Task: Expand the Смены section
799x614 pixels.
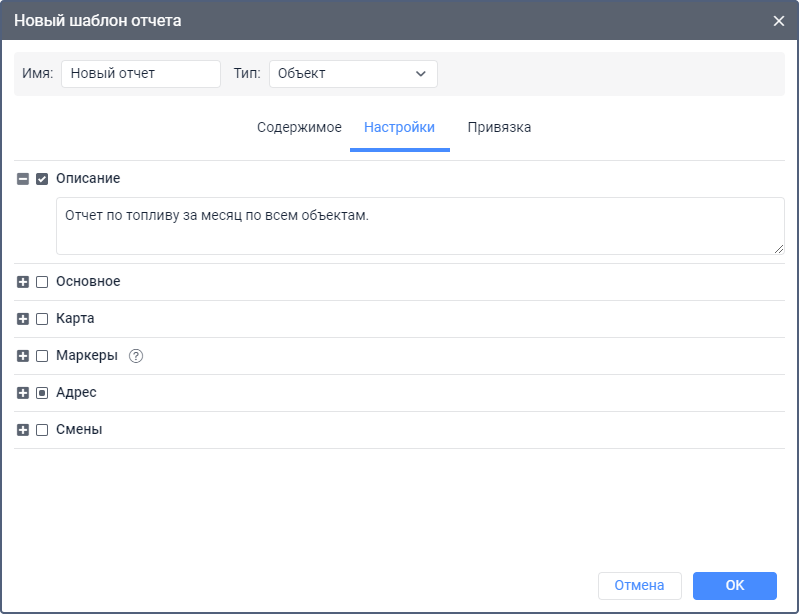Action: pyautogui.click(x=23, y=430)
